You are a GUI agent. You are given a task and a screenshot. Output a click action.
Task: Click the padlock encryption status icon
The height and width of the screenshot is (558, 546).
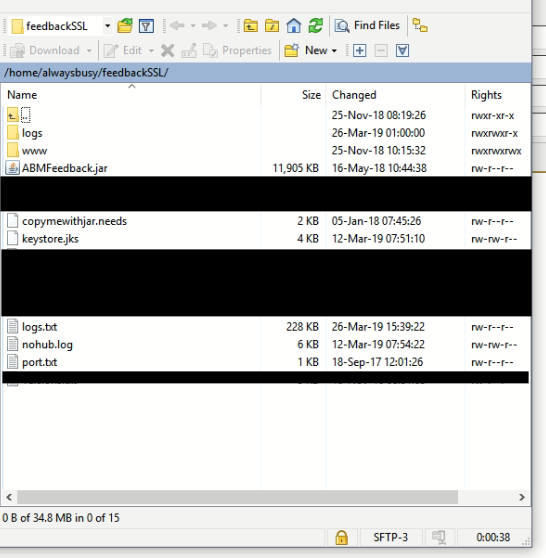click(x=341, y=537)
